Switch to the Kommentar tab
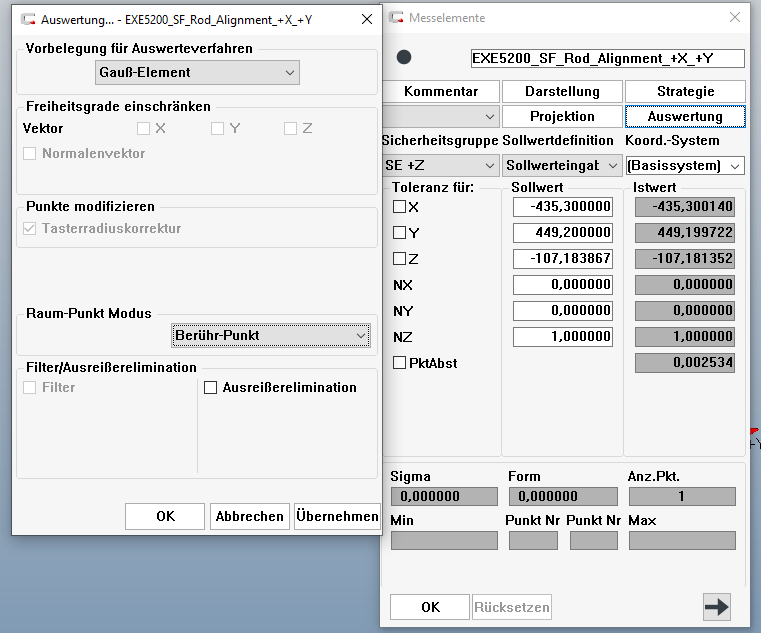The height and width of the screenshot is (633, 761). pyautogui.click(x=440, y=92)
